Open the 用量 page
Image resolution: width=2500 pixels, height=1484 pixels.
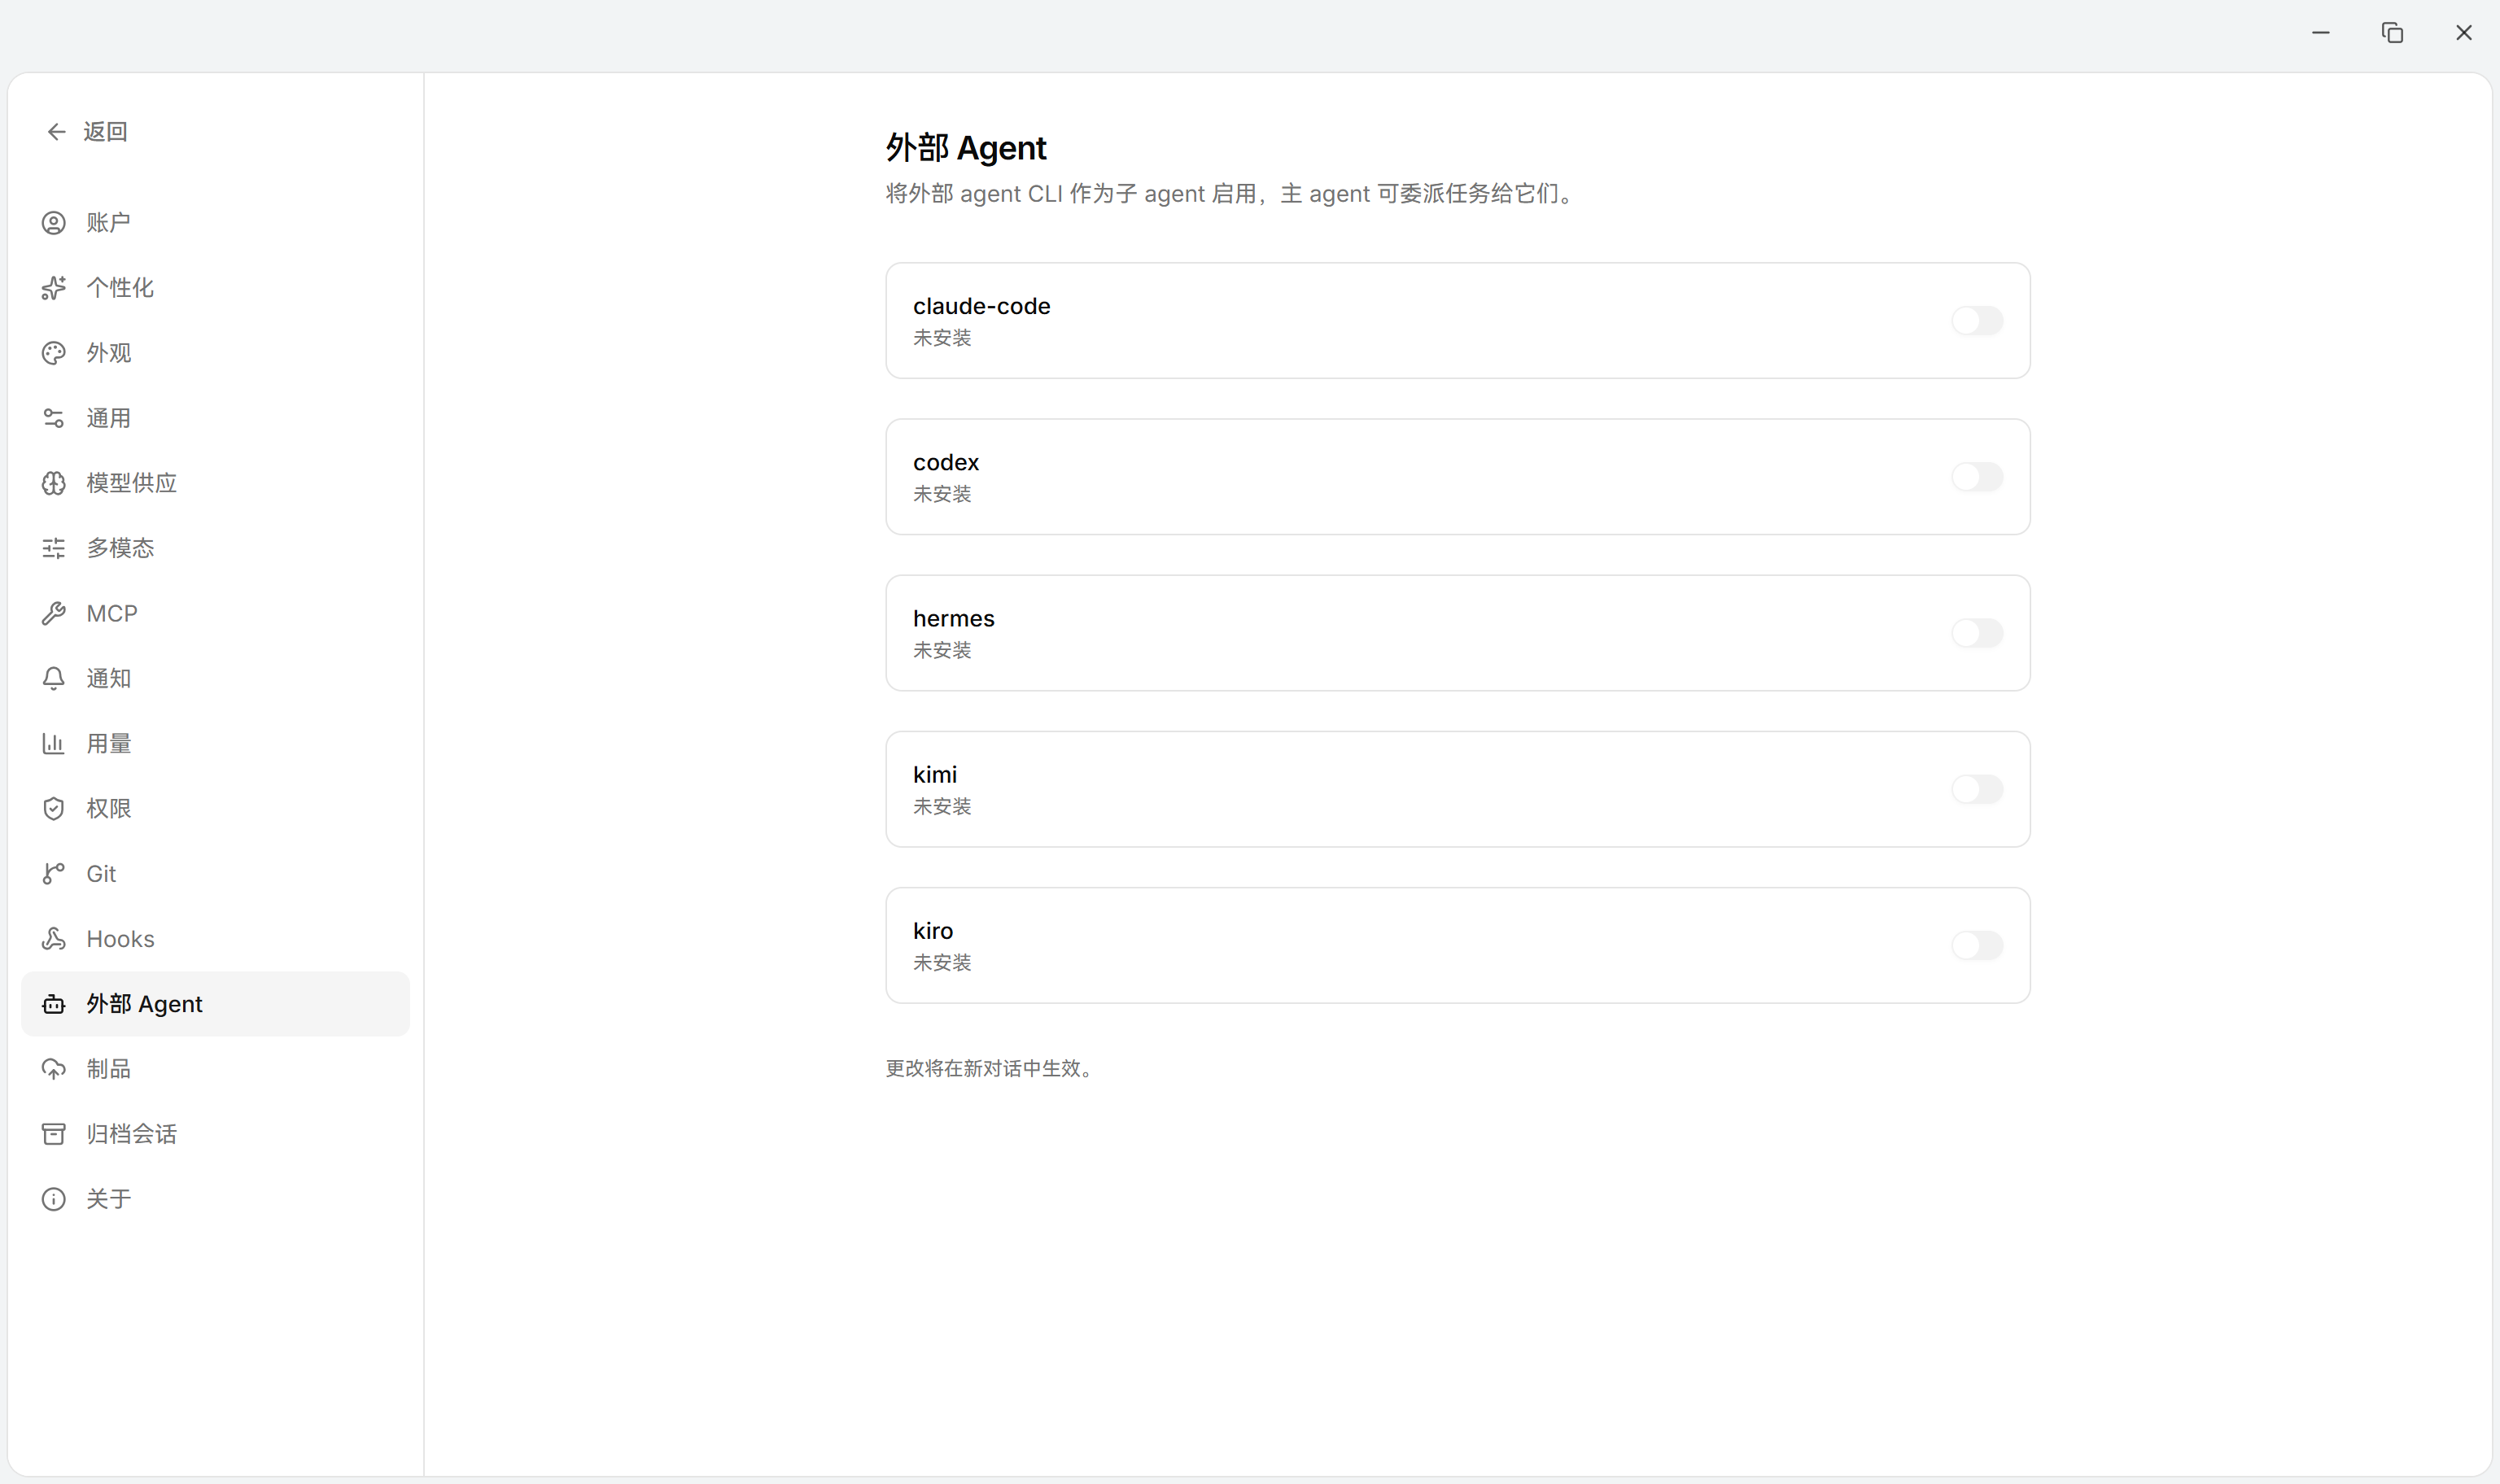pos(215,743)
